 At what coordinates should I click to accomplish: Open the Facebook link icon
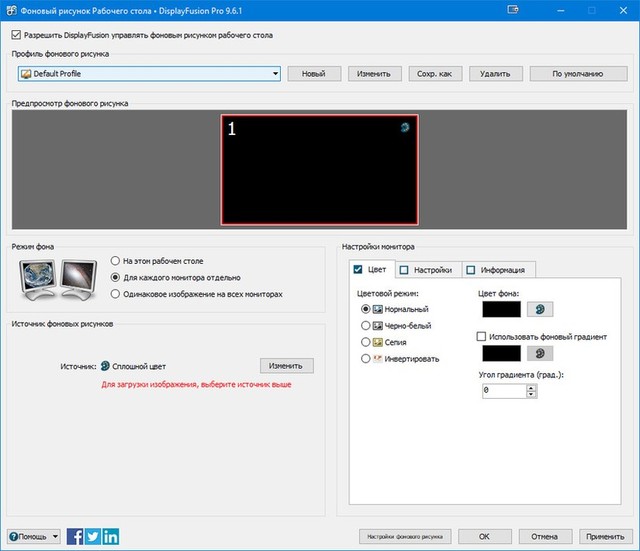tap(75, 537)
